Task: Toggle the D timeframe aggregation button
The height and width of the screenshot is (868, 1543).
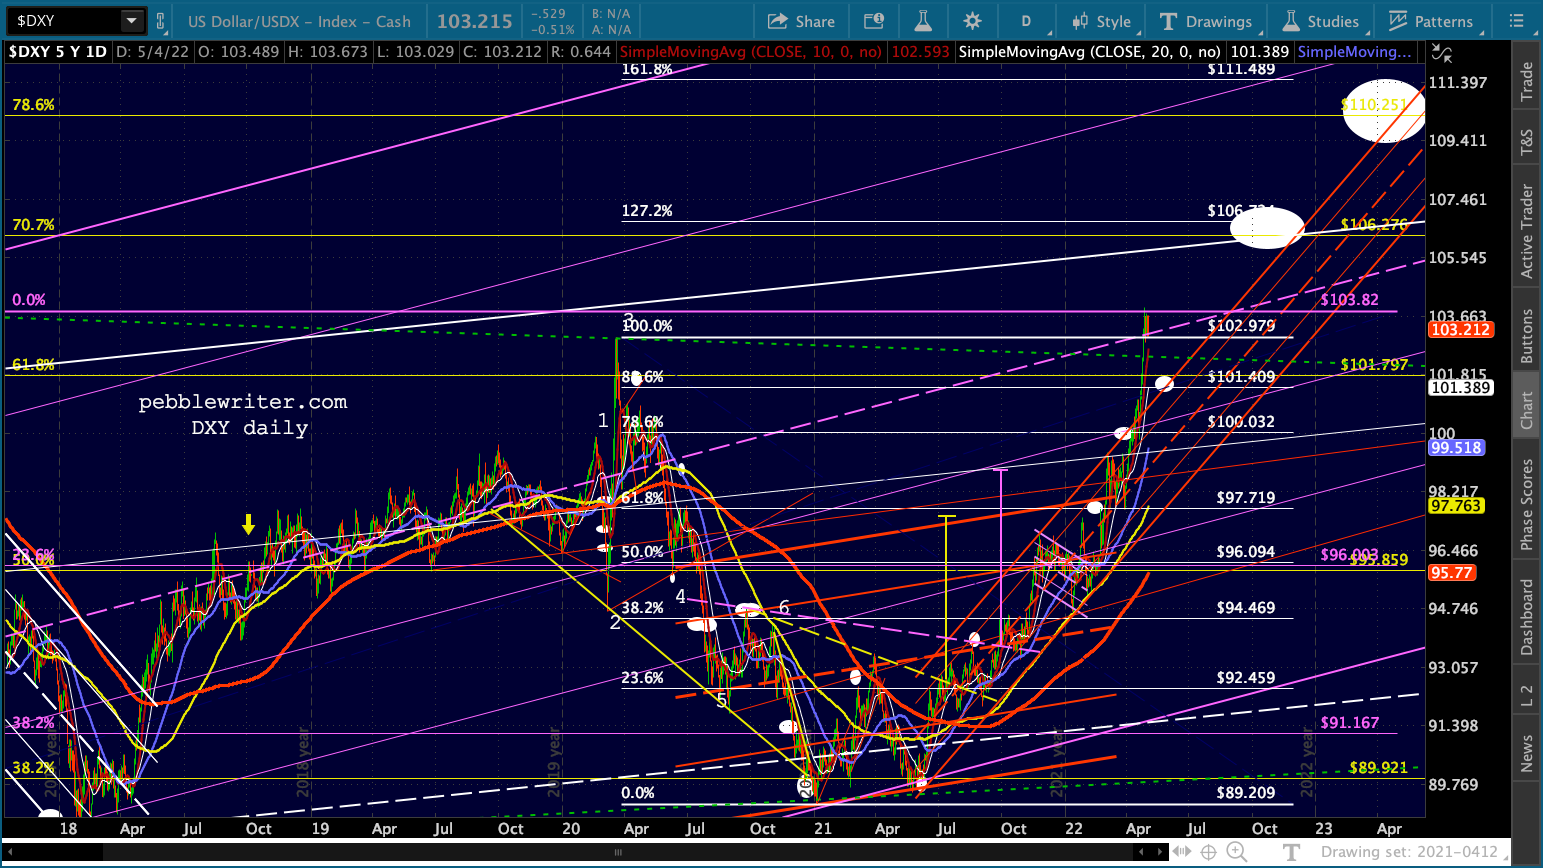Action: 1026,21
